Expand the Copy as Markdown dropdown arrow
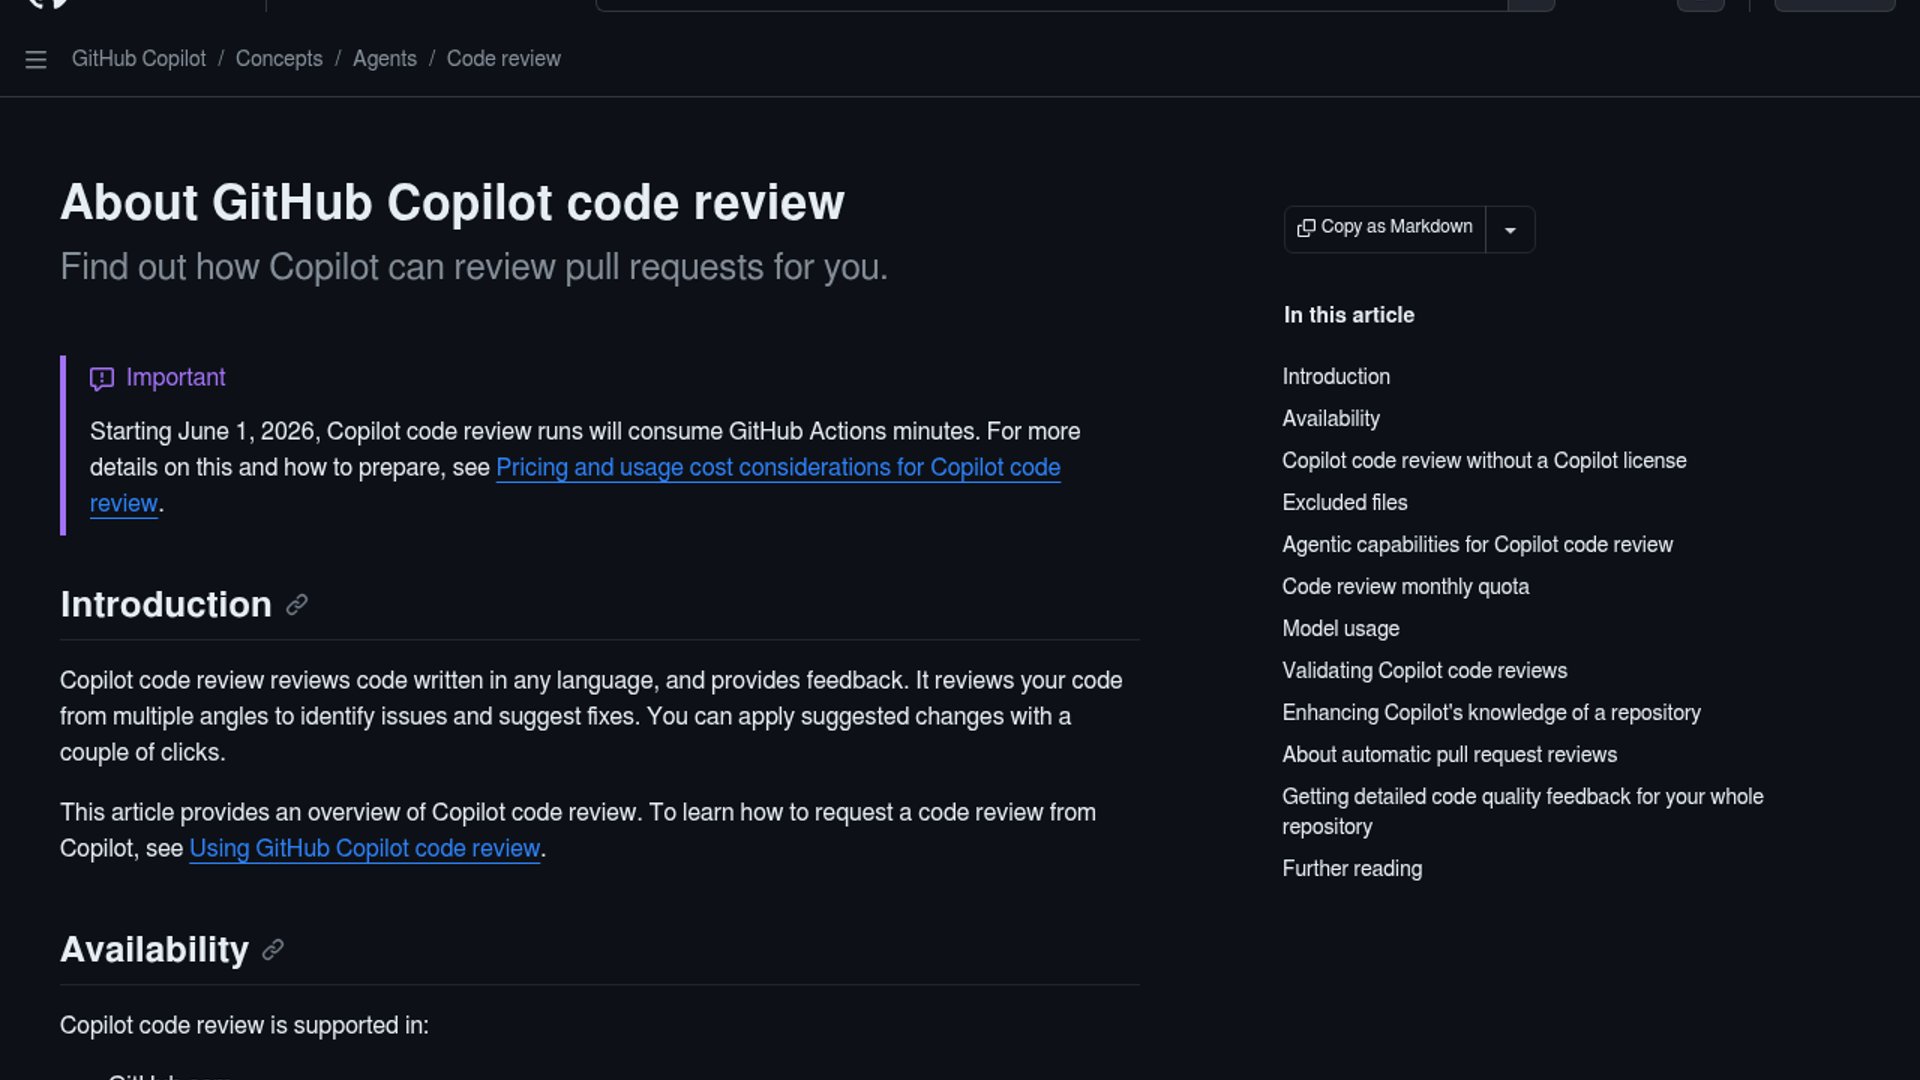This screenshot has height=1080, width=1920. (1510, 229)
